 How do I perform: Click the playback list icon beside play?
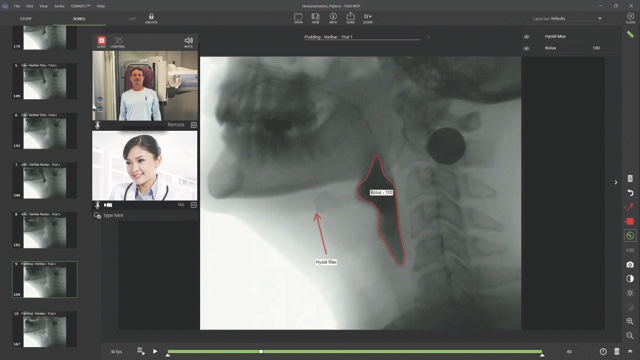141,351
